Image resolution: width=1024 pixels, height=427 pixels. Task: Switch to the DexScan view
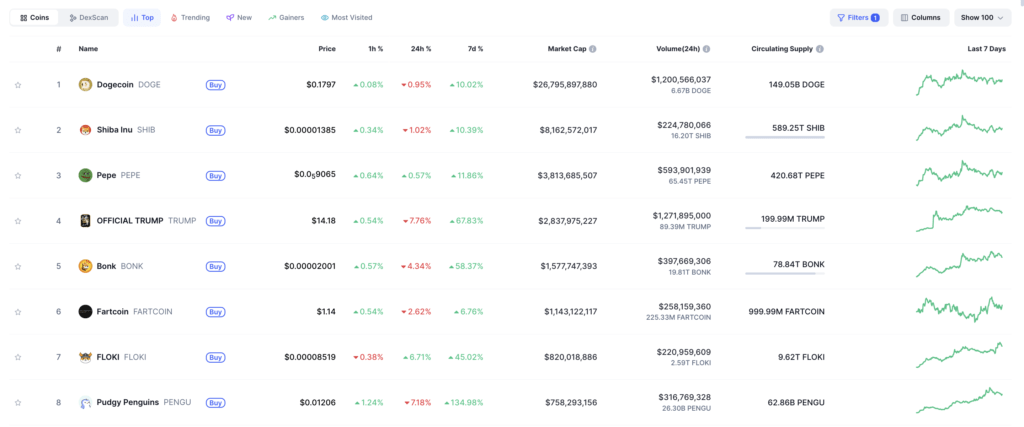pyautogui.click(x=89, y=18)
